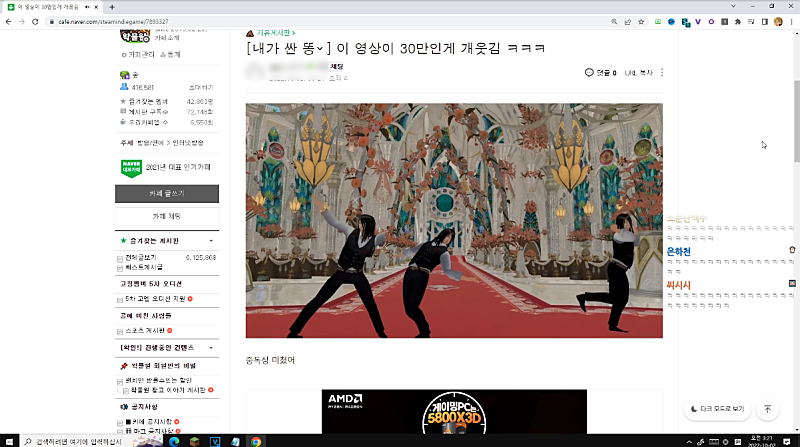Click the browser reload button

(34, 21)
